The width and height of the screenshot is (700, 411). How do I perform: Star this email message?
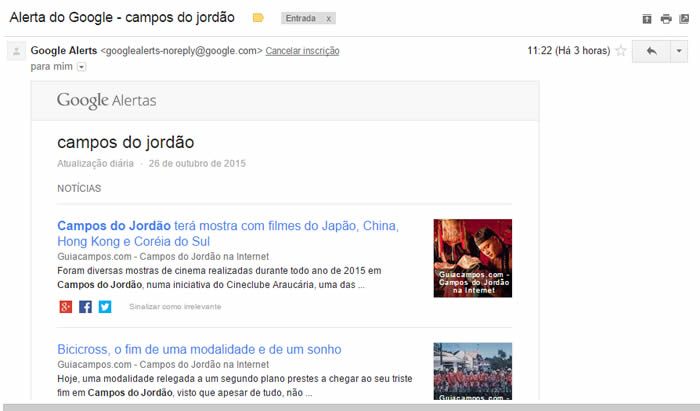620,51
